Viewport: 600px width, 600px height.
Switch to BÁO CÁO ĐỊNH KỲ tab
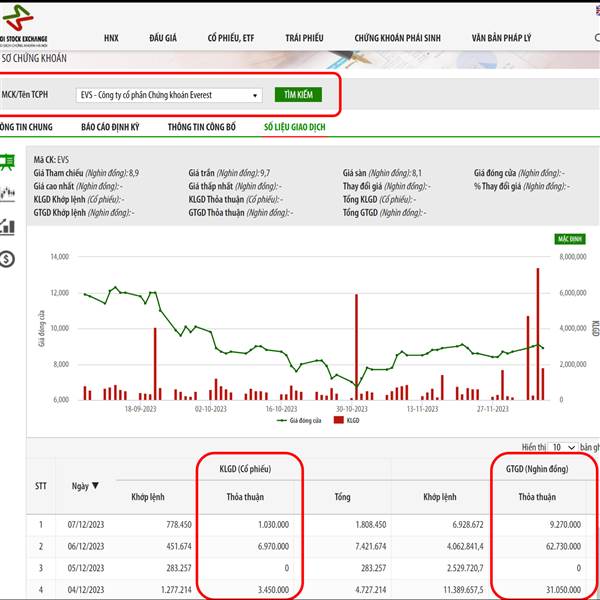click(x=110, y=127)
